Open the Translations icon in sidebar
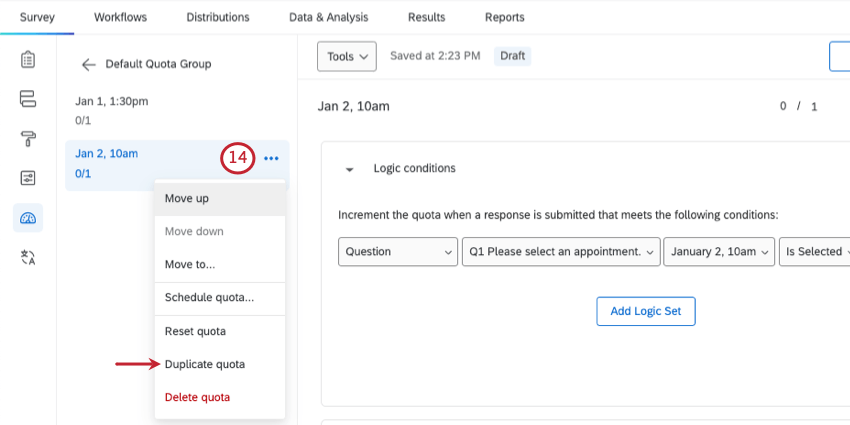Viewport: 850px width, 425px height. coord(28,258)
